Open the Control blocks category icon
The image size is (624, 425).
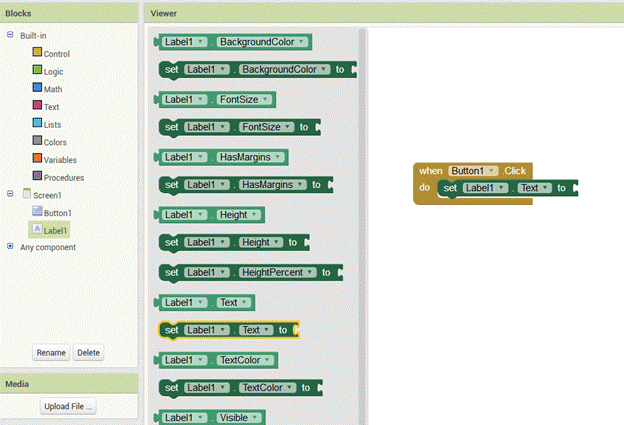[37, 52]
